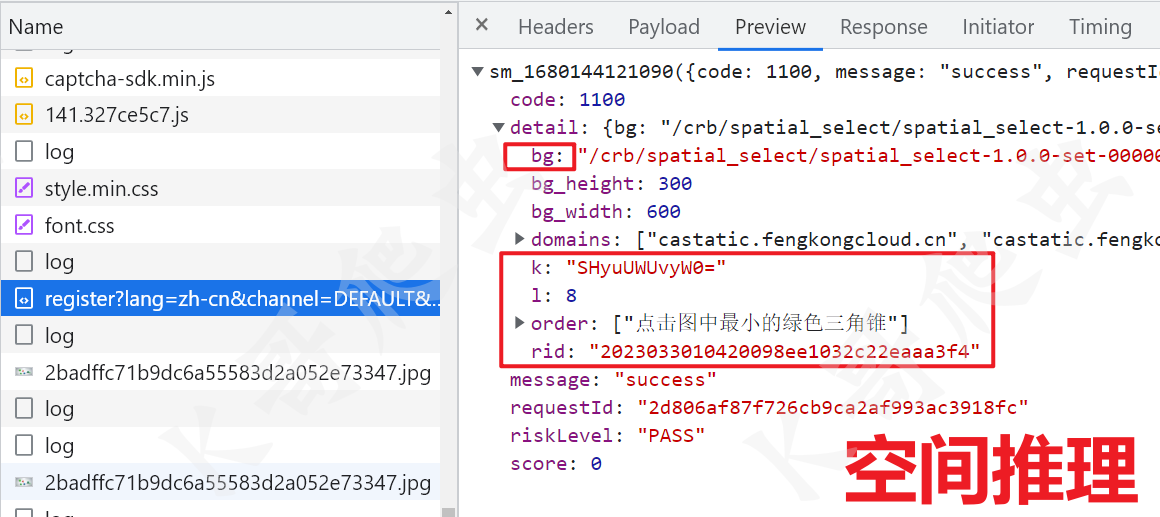
Task: Click the stylesheet icon beside font.css
Action: (x=24, y=226)
